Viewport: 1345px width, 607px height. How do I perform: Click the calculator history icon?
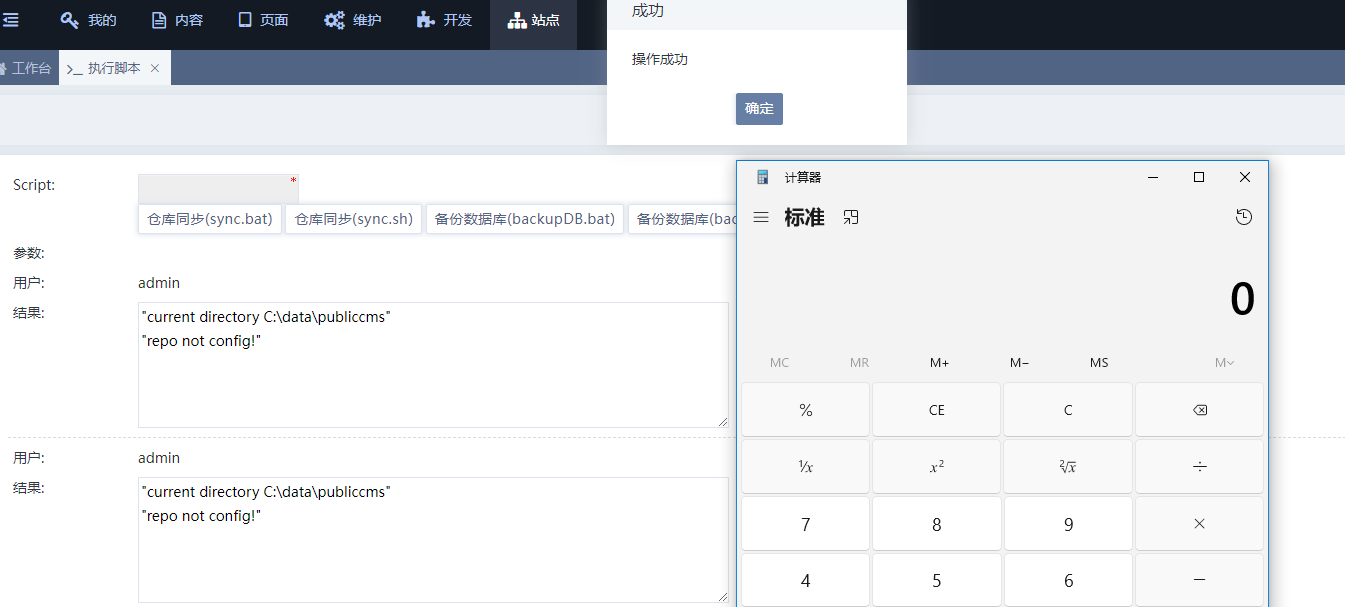(x=1243, y=217)
